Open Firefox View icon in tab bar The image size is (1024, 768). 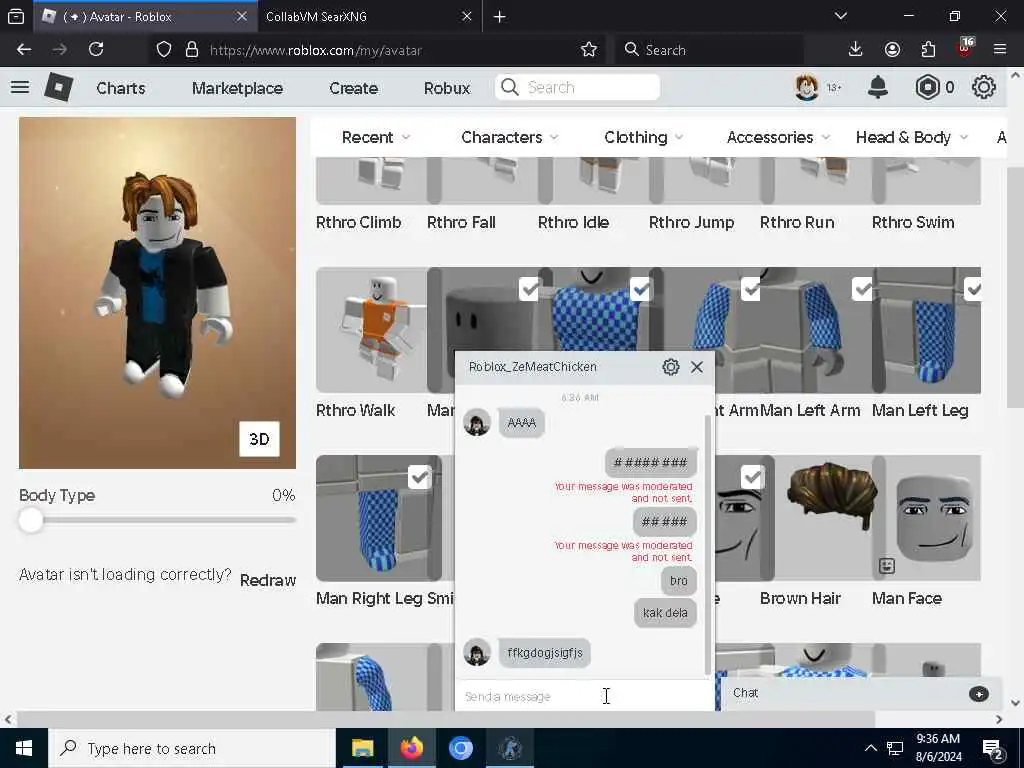click(x=16, y=17)
